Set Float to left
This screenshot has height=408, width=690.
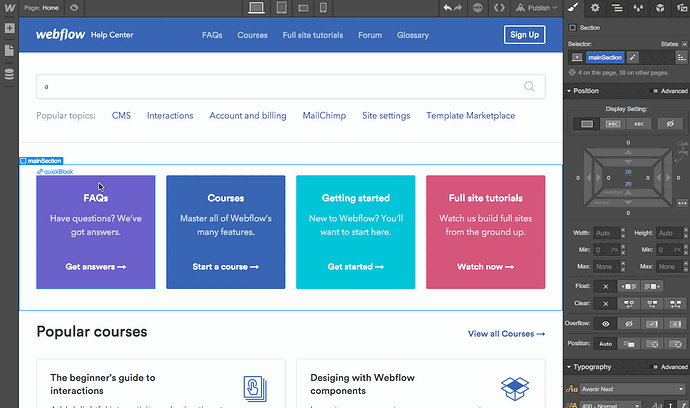629,287
